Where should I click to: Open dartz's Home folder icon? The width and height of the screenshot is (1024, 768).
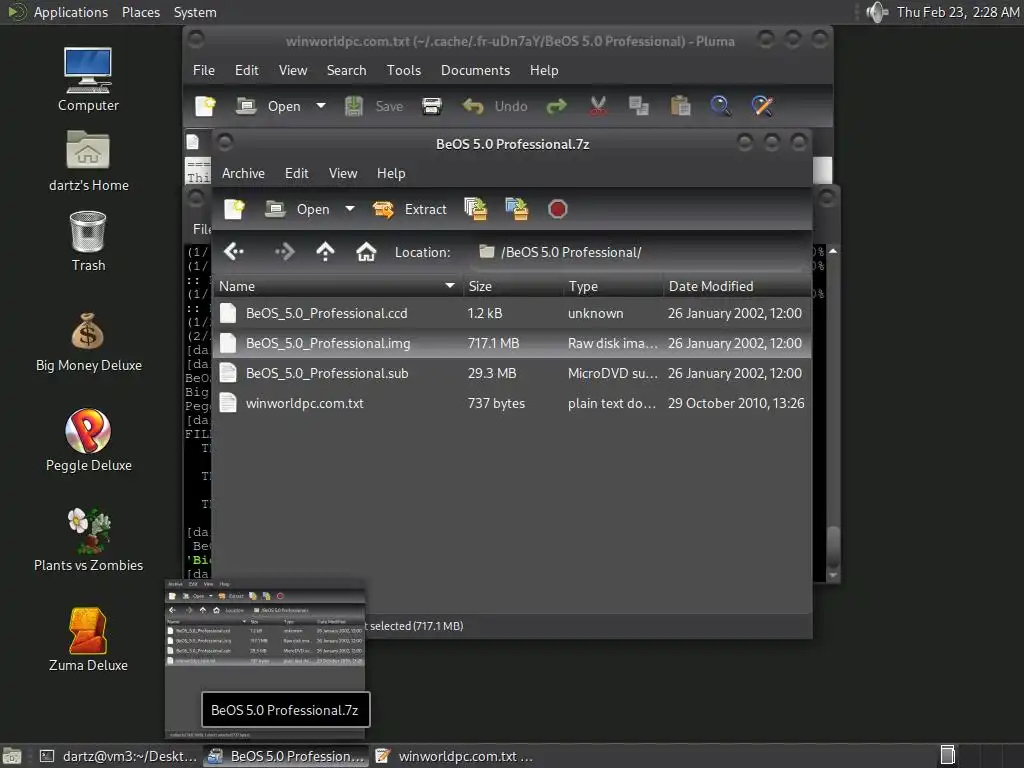[88, 160]
